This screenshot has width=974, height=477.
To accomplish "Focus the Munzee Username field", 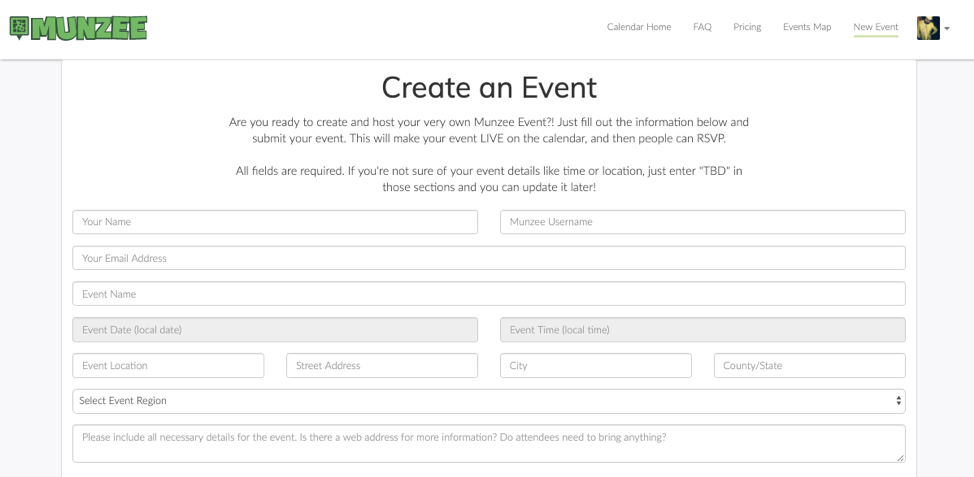I will tap(703, 222).
